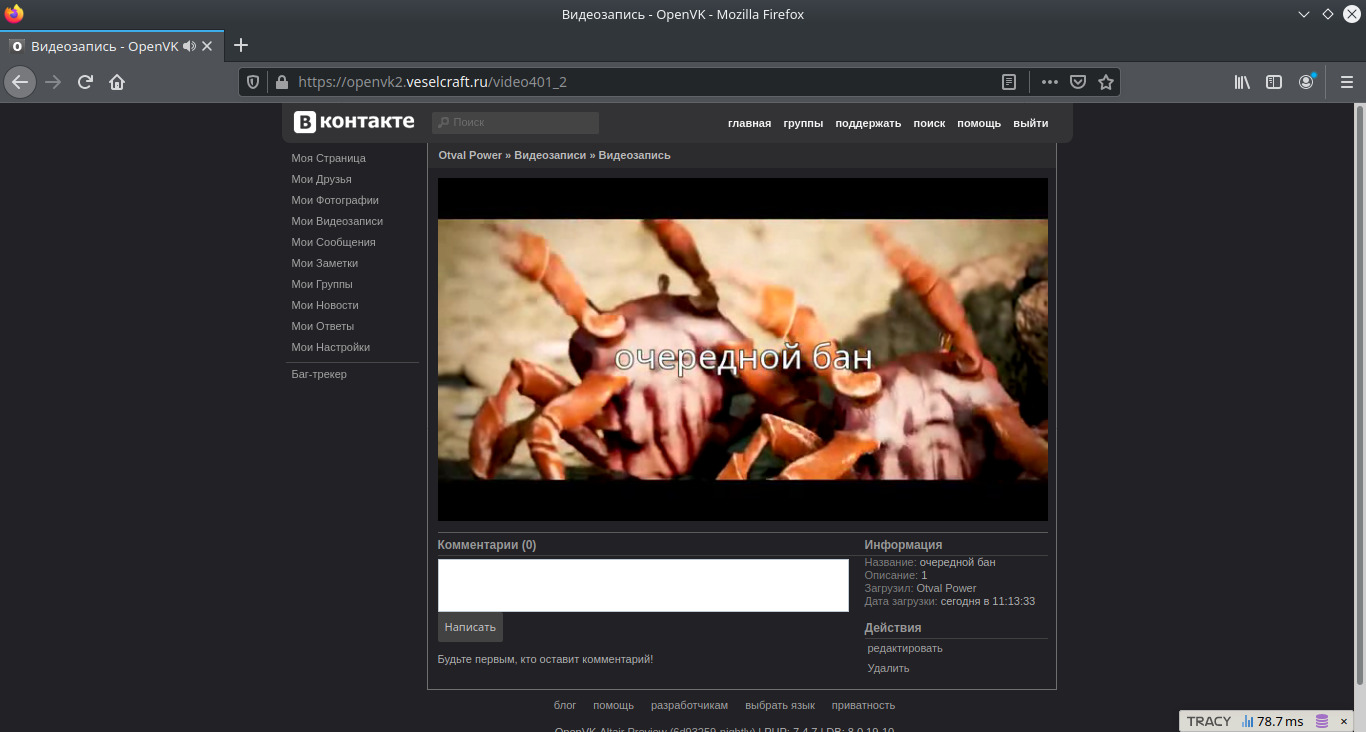Viewport: 1366px width, 732px height.
Task: Reload the current page
Action: (85, 82)
